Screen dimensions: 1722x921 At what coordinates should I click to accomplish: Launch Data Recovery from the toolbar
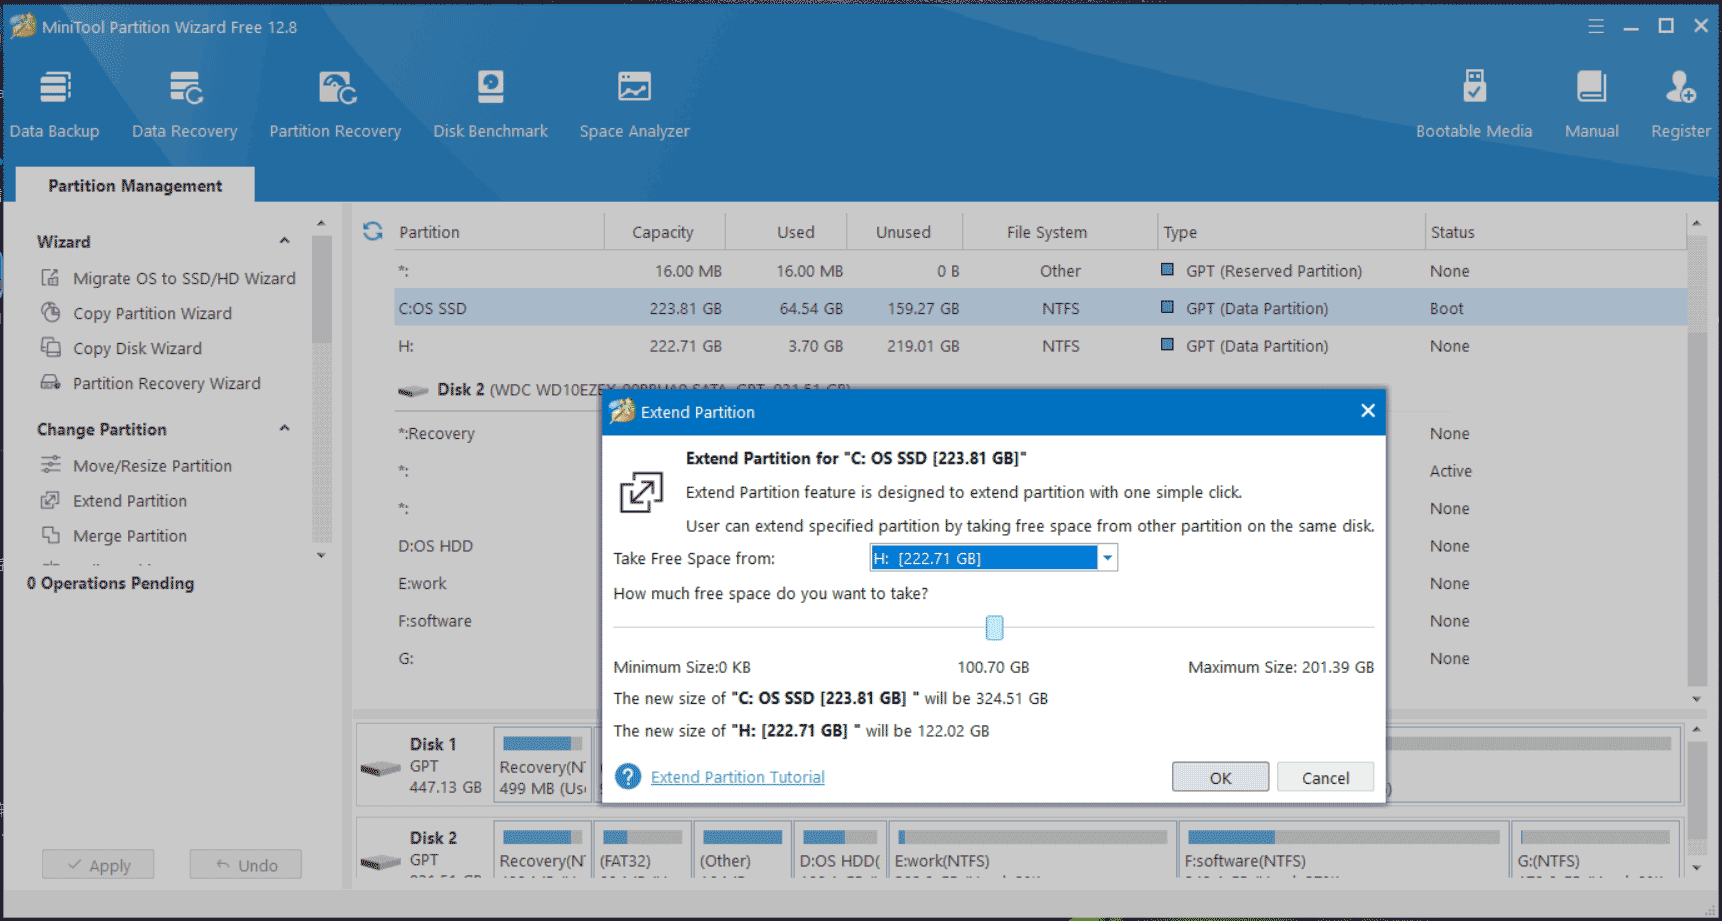click(185, 105)
